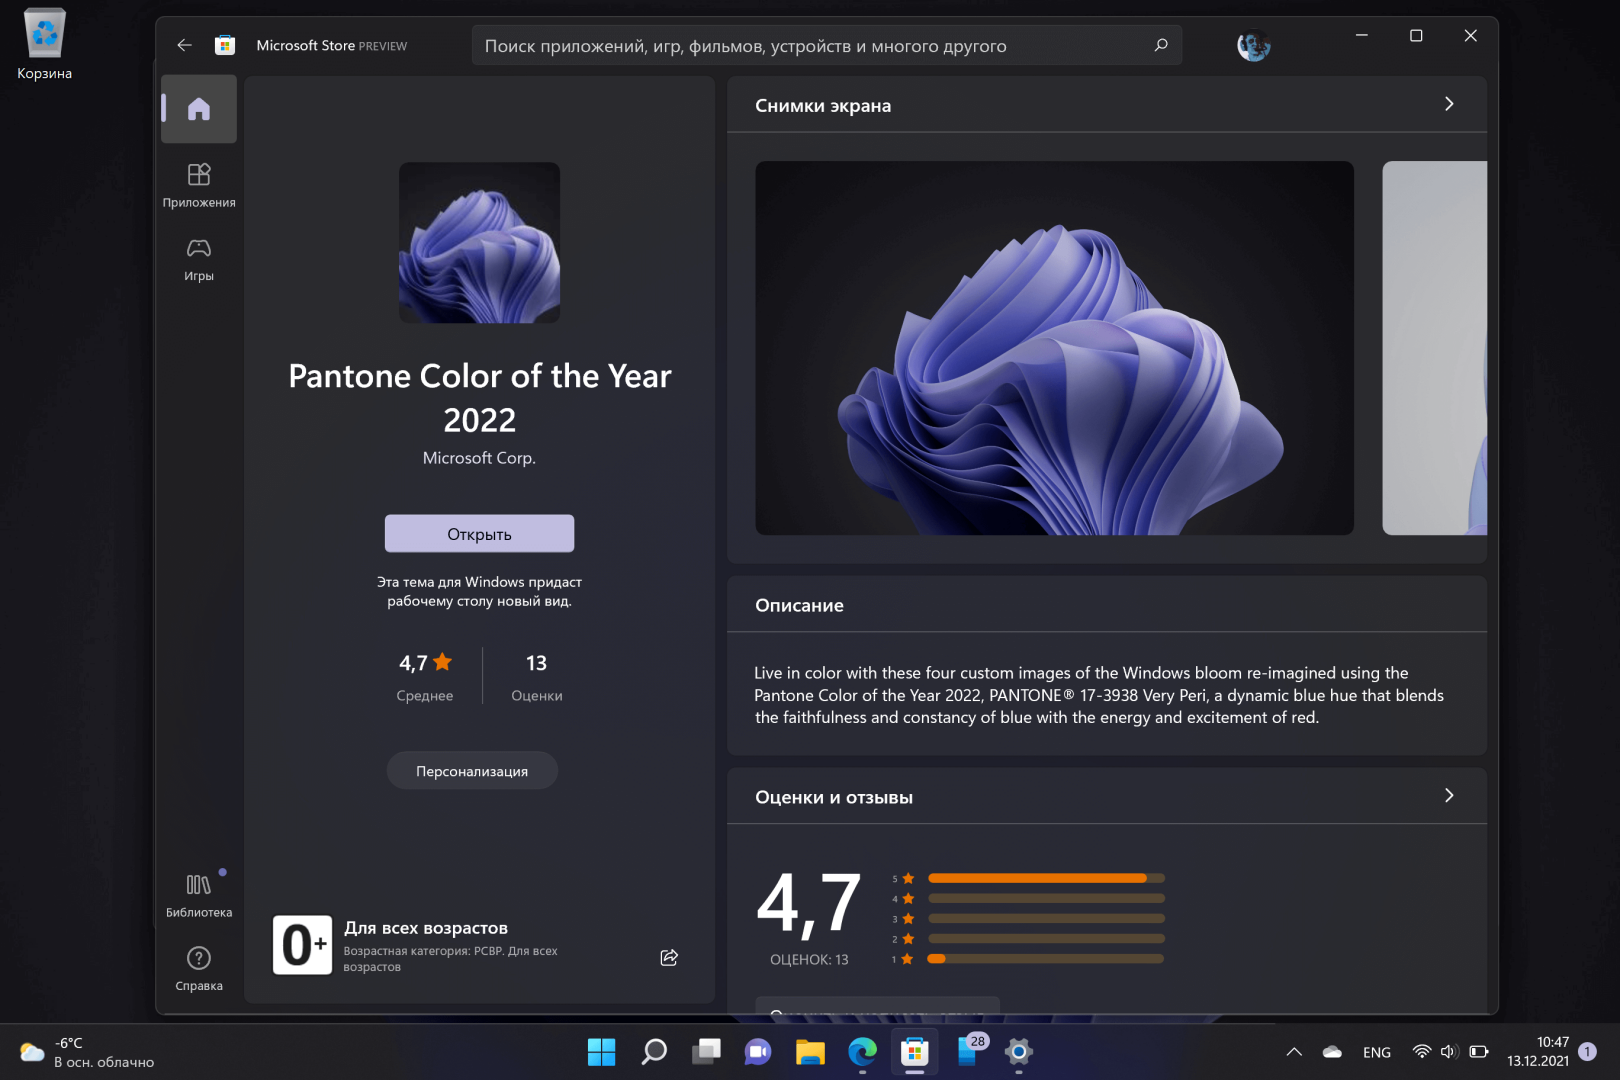Open the Приложения (Apps) section
Viewport: 1620px width, 1080px height.
[199, 185]
